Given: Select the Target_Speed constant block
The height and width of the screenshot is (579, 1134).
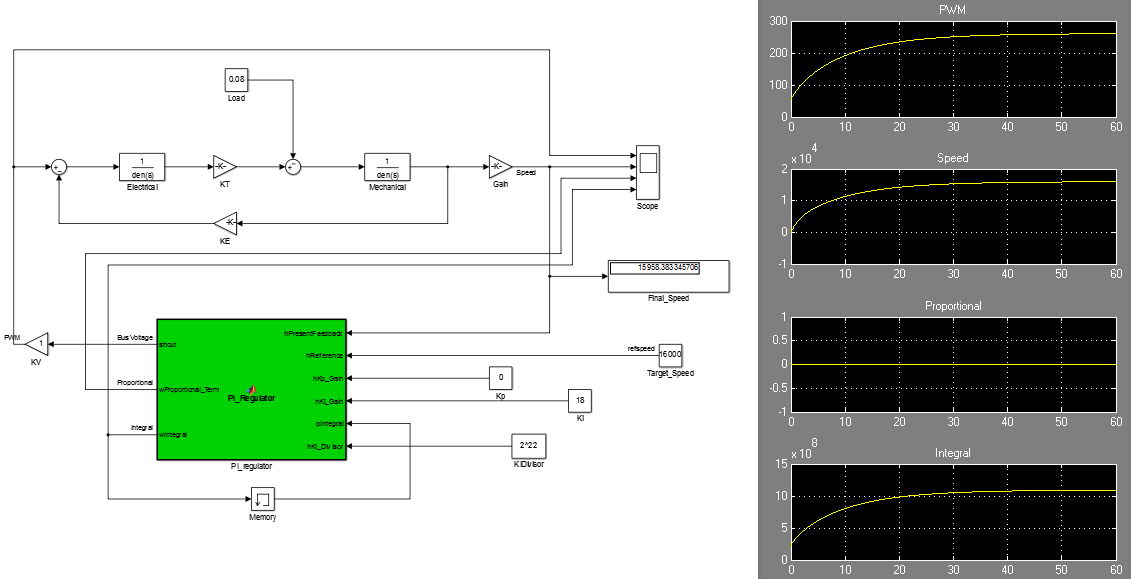Looking at the screenshot, I should (670, 354).
